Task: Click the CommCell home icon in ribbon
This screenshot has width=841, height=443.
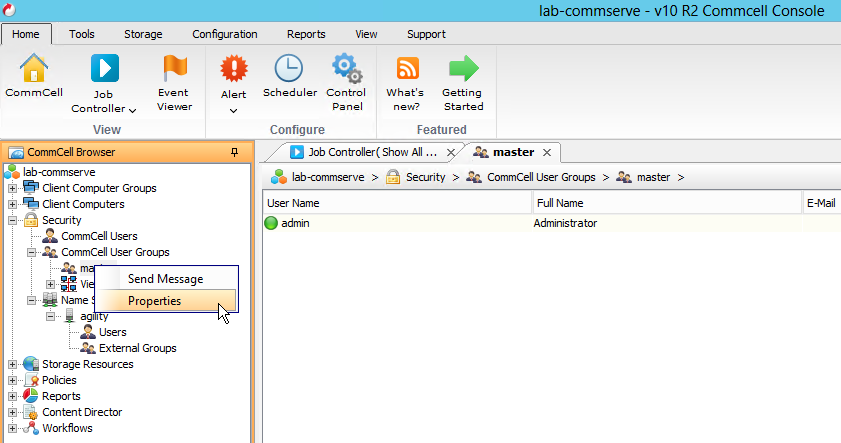Action: pos(34,71)
